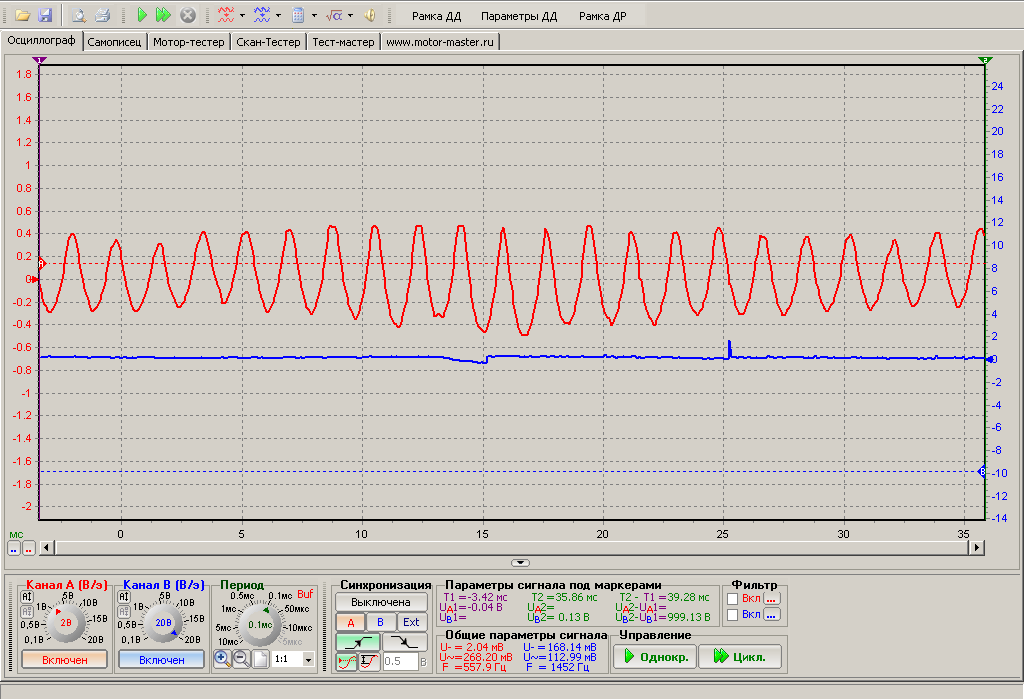Open the 1:1 zoom scale dropdown
The height and width of the screenshot is (700, 1024).
(308, 660)
